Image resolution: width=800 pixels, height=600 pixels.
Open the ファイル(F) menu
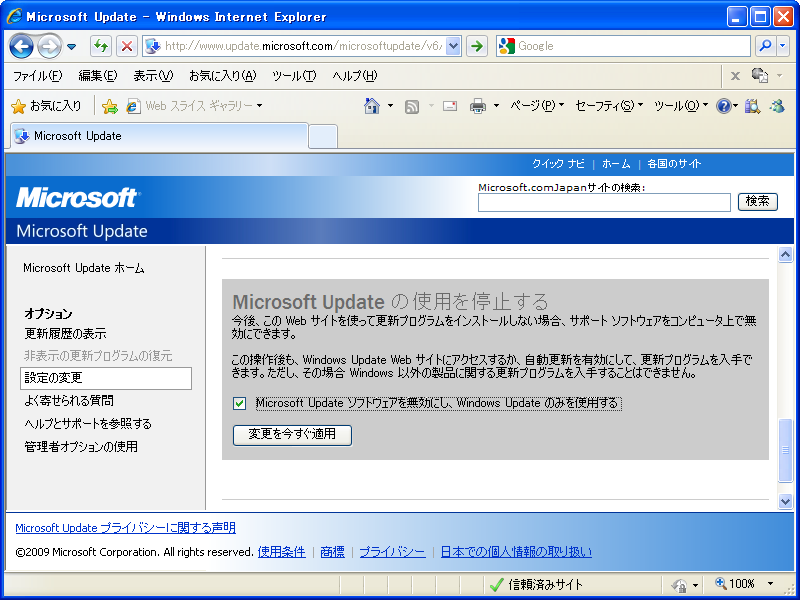pyautogui.click(x=38, y=76)
